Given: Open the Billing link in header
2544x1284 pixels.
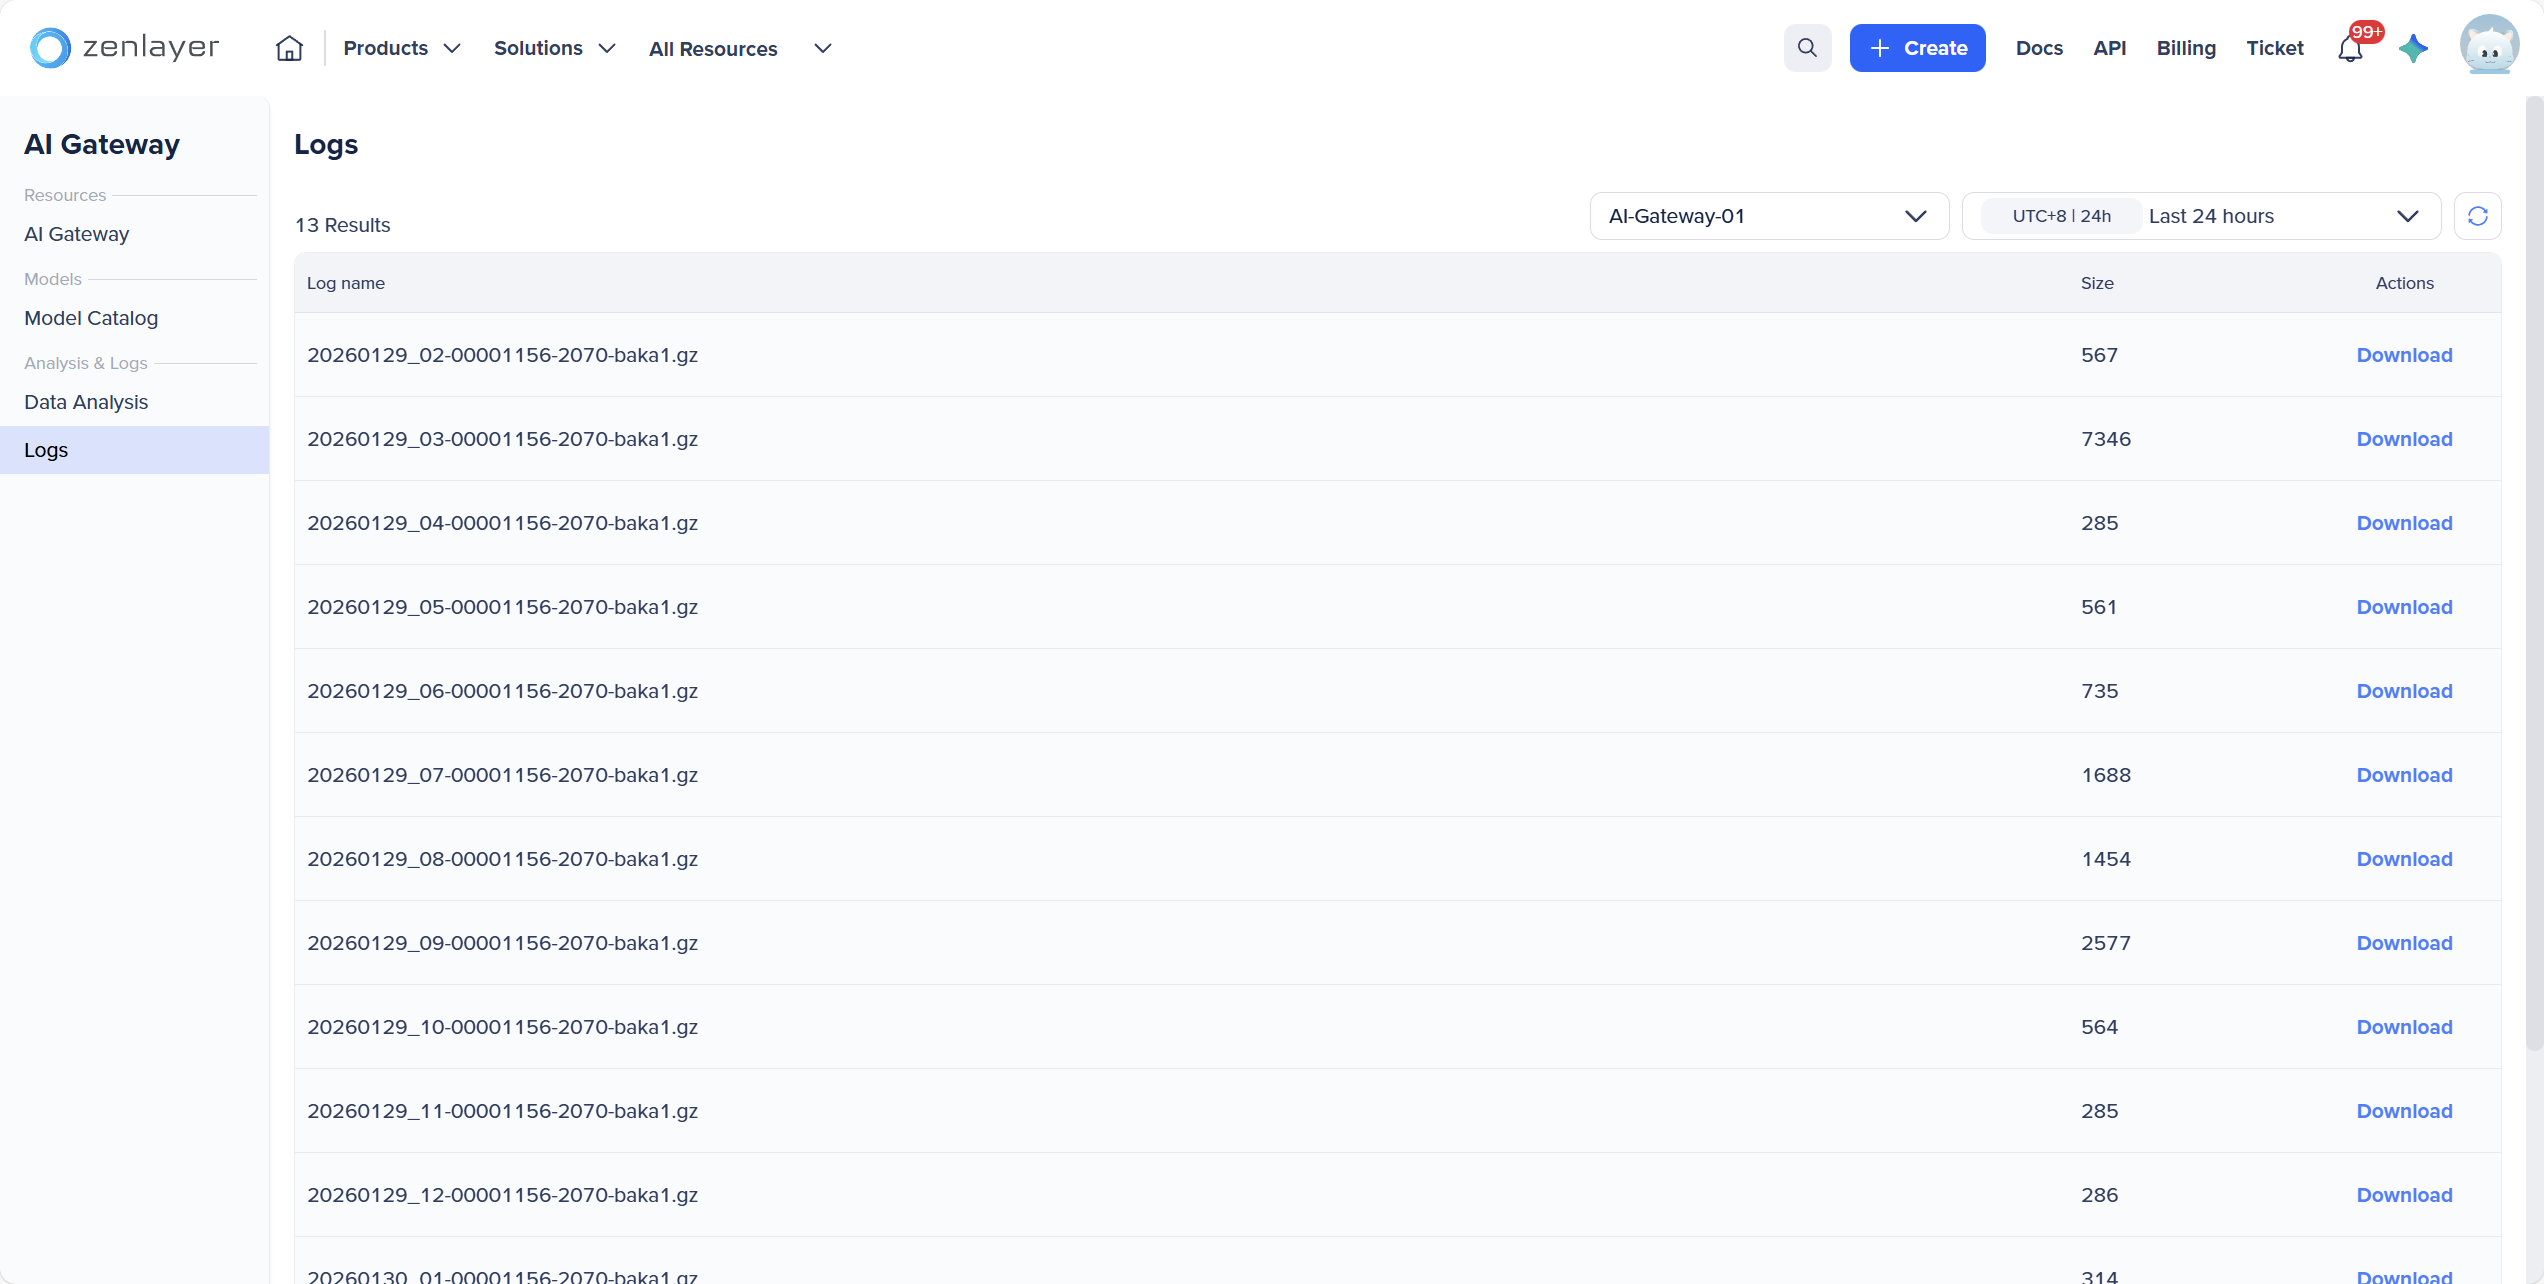Looking at the screenshot, I should 2186,48.
